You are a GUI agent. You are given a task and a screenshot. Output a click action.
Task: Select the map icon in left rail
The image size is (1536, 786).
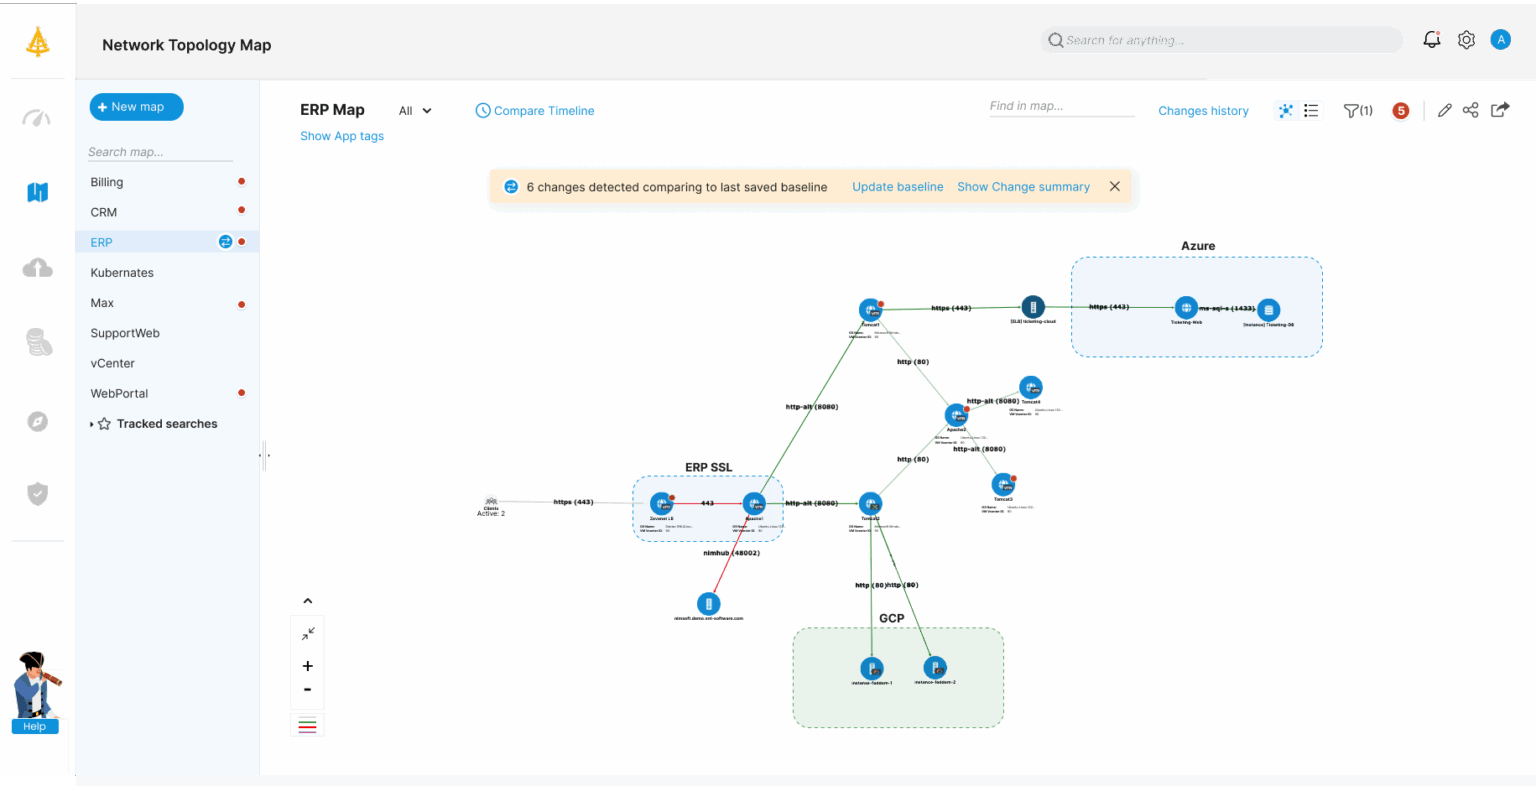click(x=37, y=192)
